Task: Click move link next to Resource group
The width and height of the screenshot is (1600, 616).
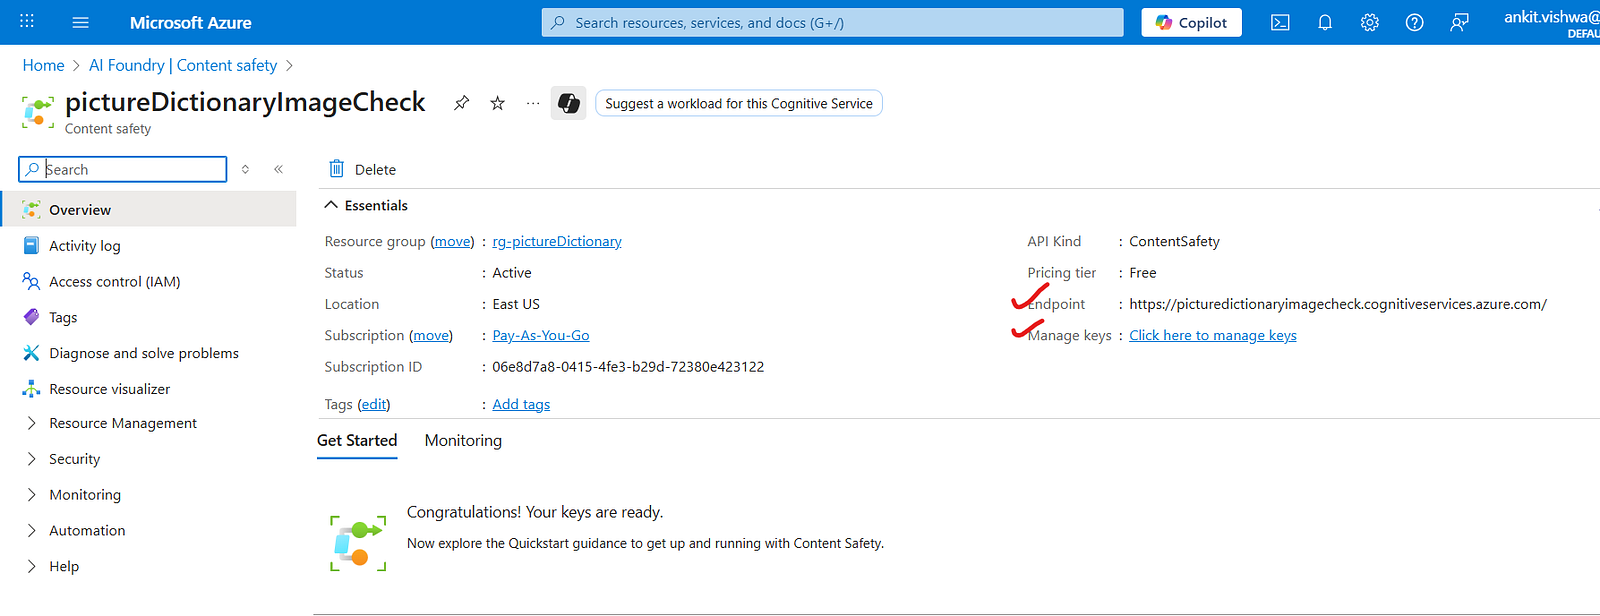Action: [x=453, y=242]
